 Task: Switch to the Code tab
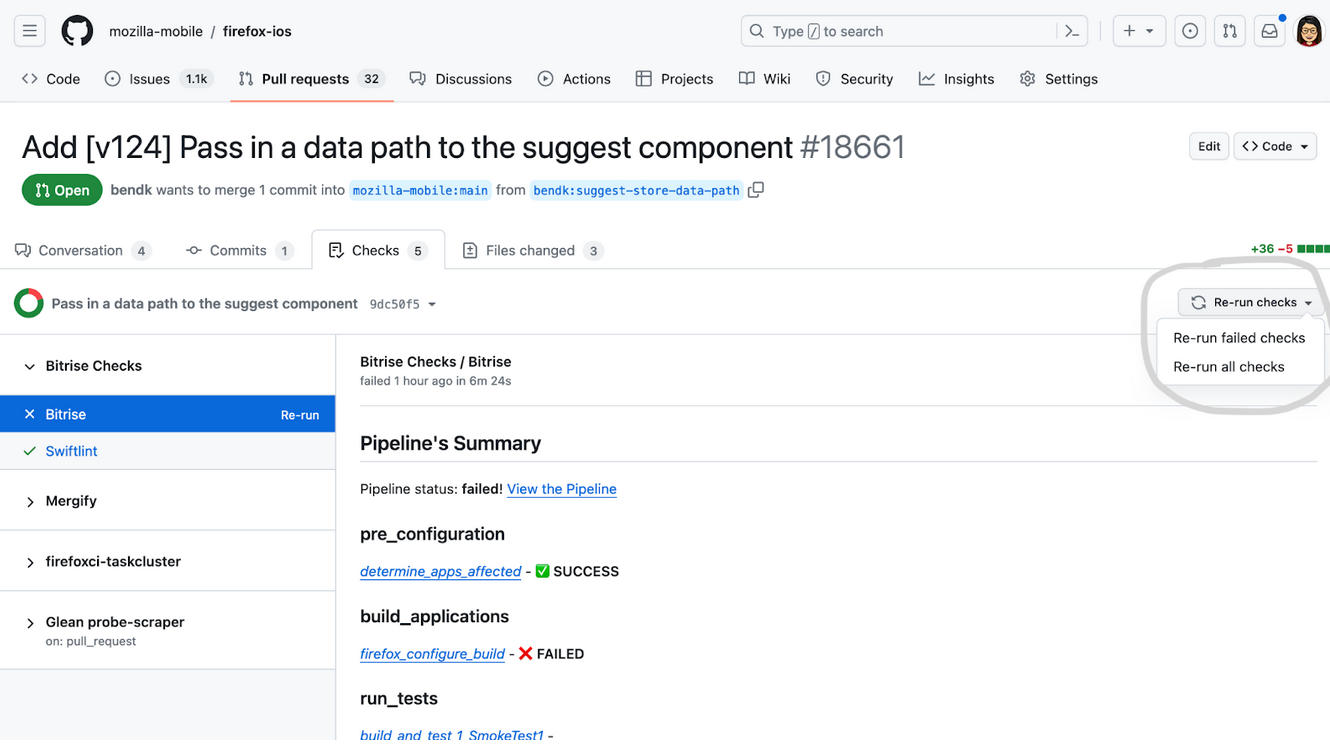[51, 79]
